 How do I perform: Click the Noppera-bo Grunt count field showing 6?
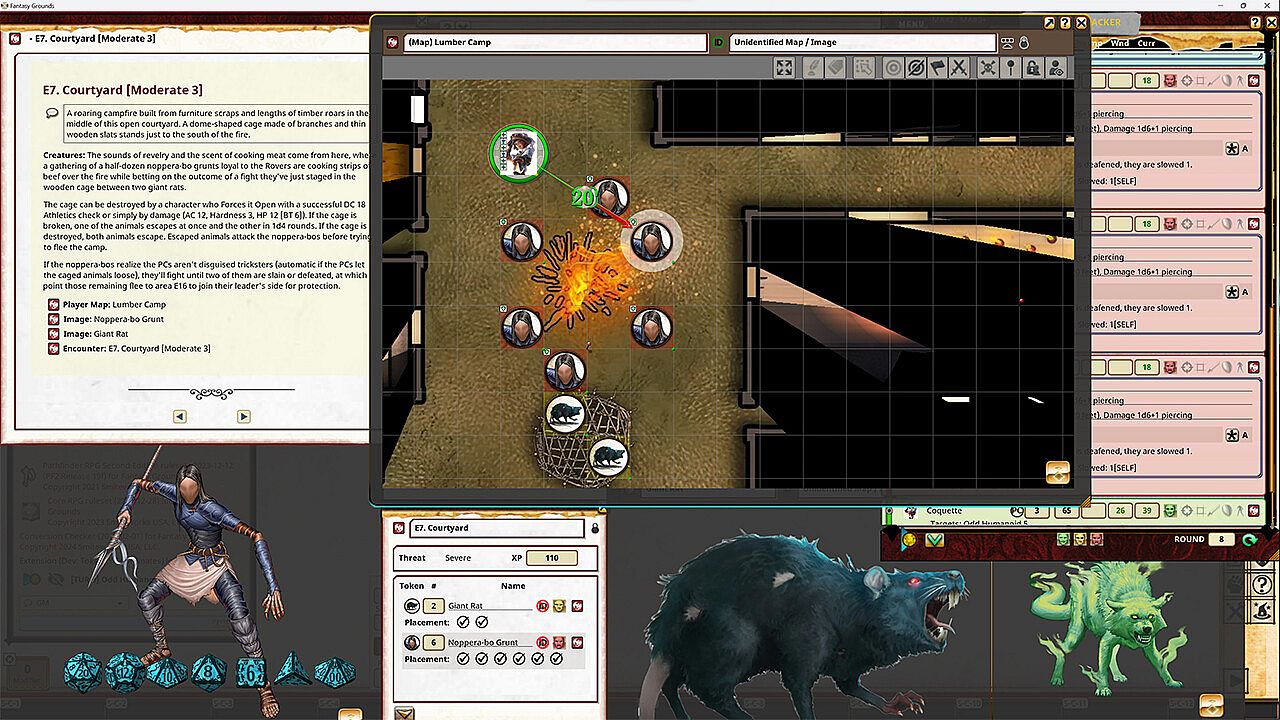(x=434, y=642)
